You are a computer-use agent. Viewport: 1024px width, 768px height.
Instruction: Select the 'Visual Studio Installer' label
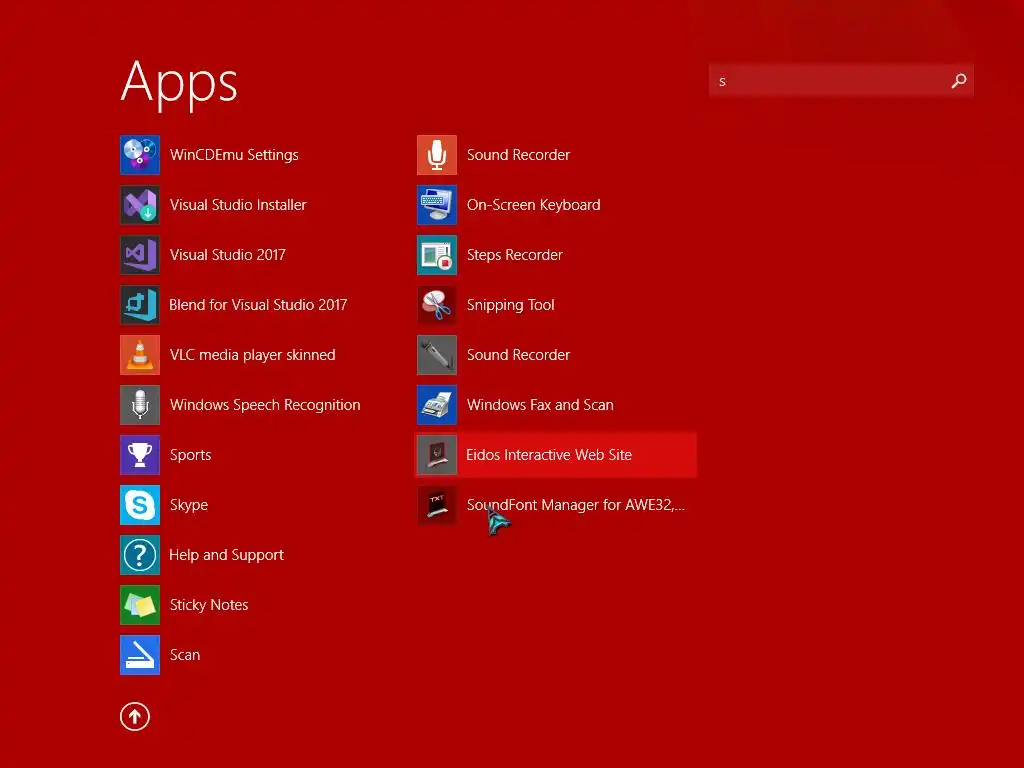tap(238, 205)
